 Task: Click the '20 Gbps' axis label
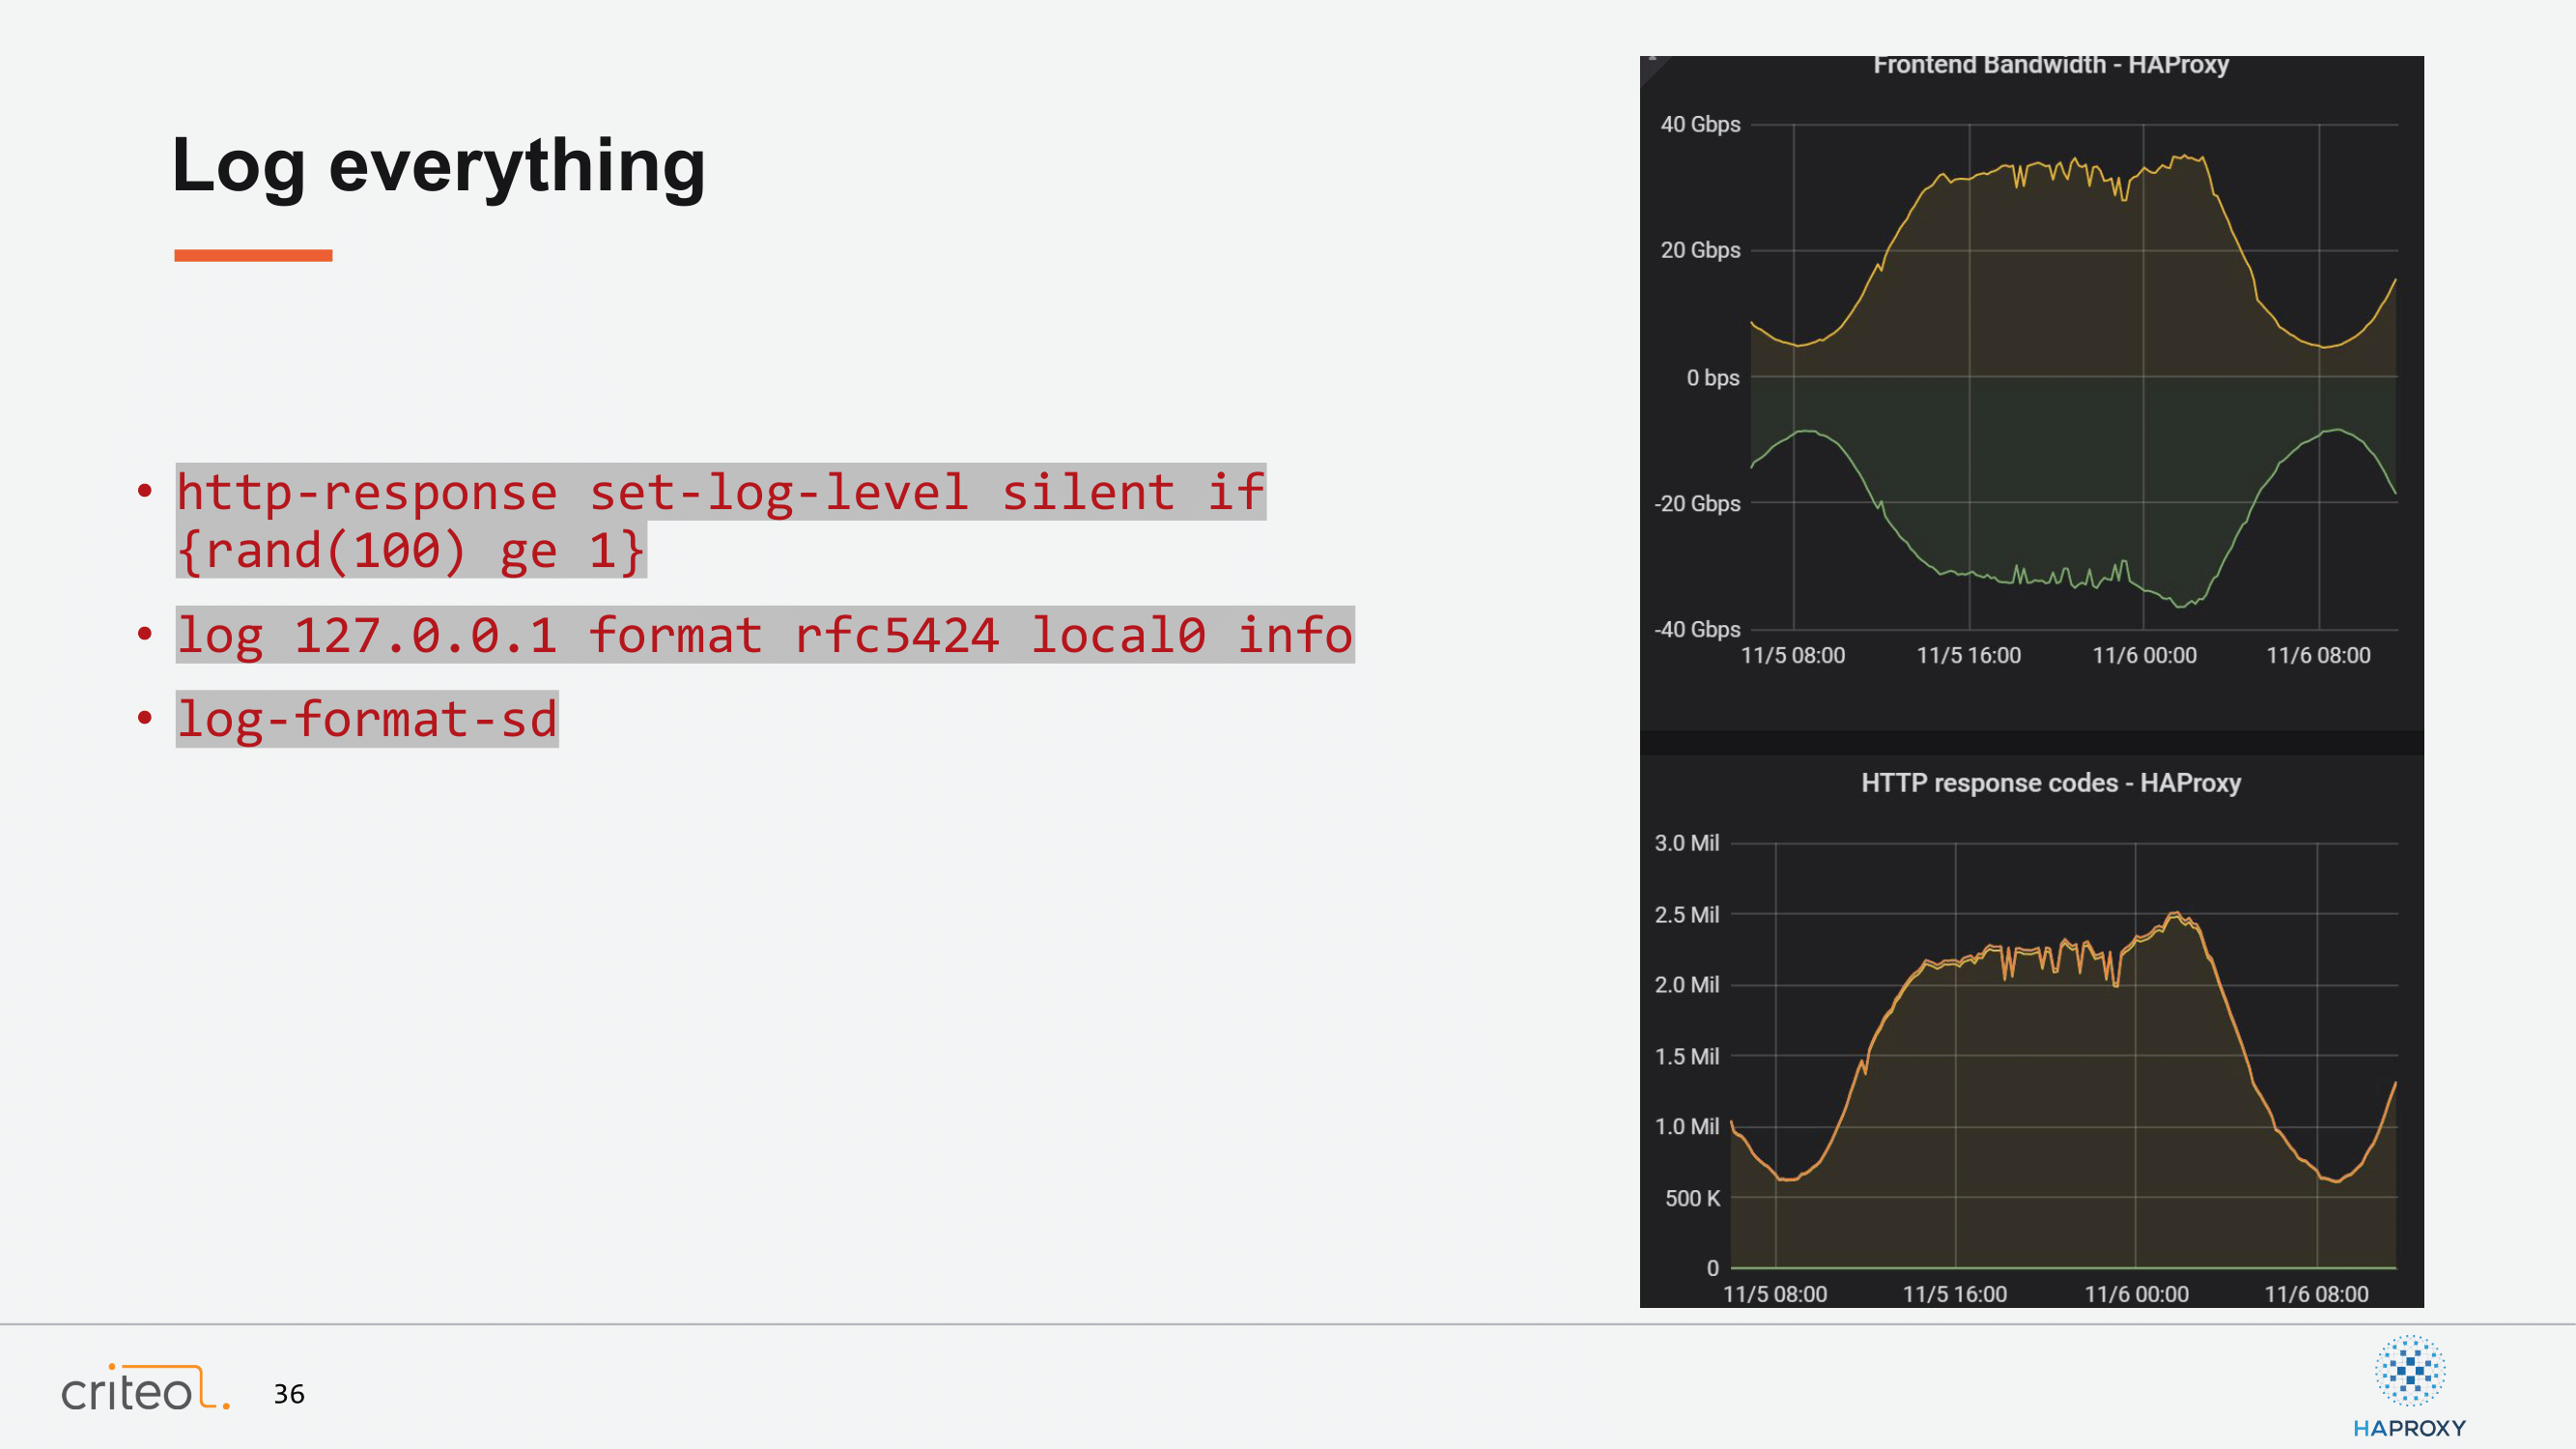1700,250
